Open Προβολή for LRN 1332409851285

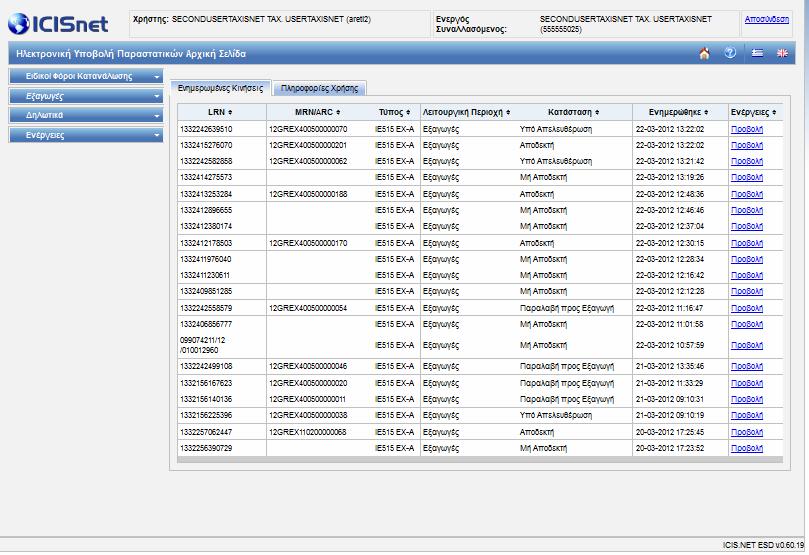pyautogui.click(x=747, y=291)
